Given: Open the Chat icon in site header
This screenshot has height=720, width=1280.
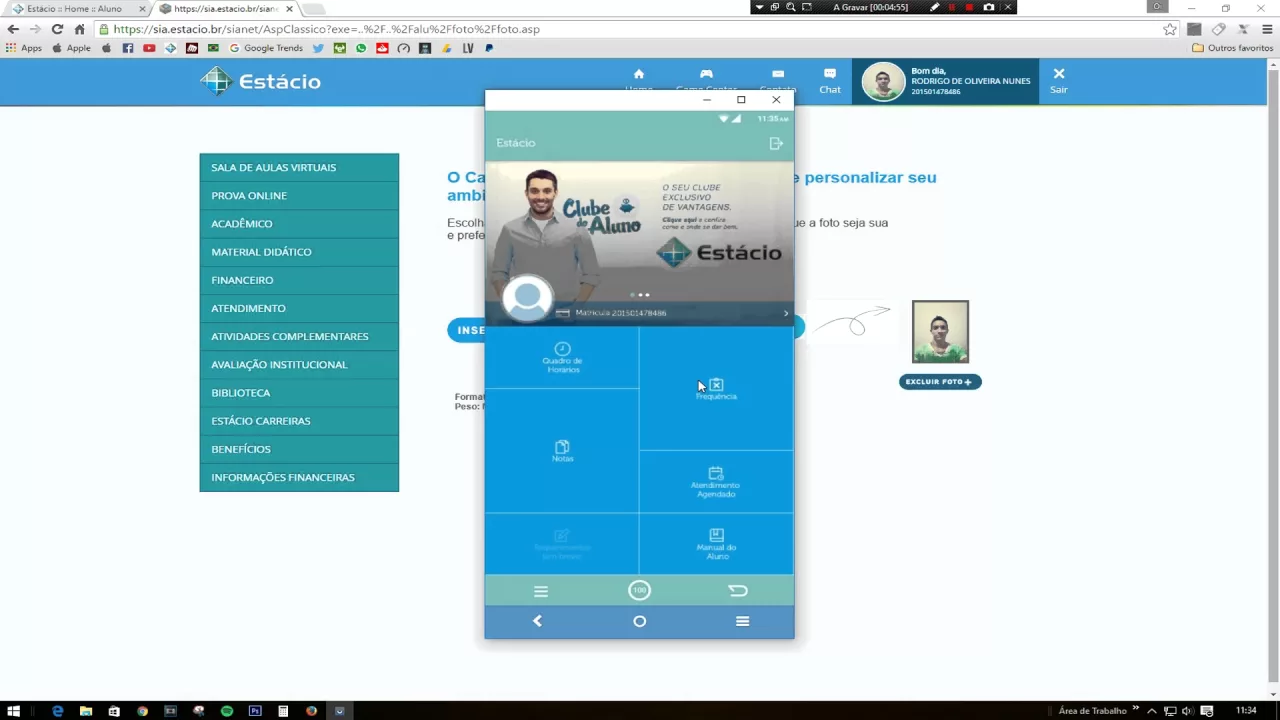Looking at the screenshot, I should [830, 81].
